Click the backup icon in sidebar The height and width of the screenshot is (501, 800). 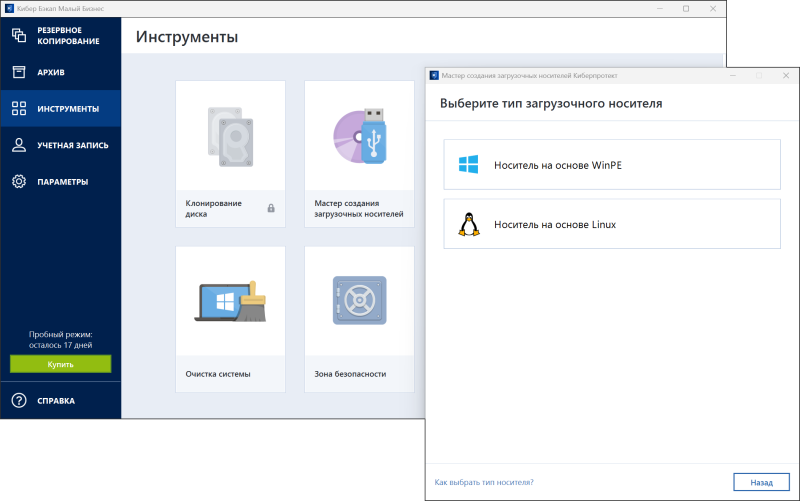(x=18, y=35)
